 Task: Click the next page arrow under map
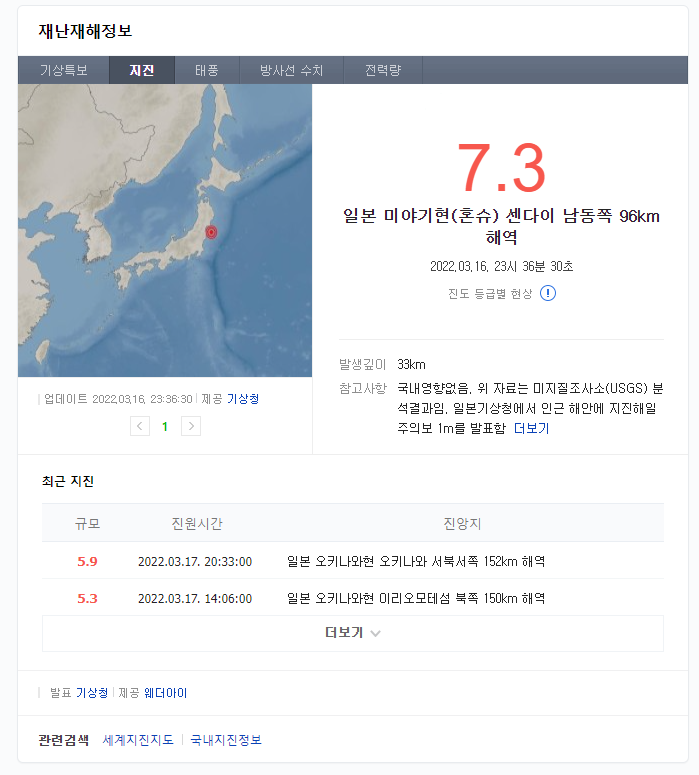(191, 426)
